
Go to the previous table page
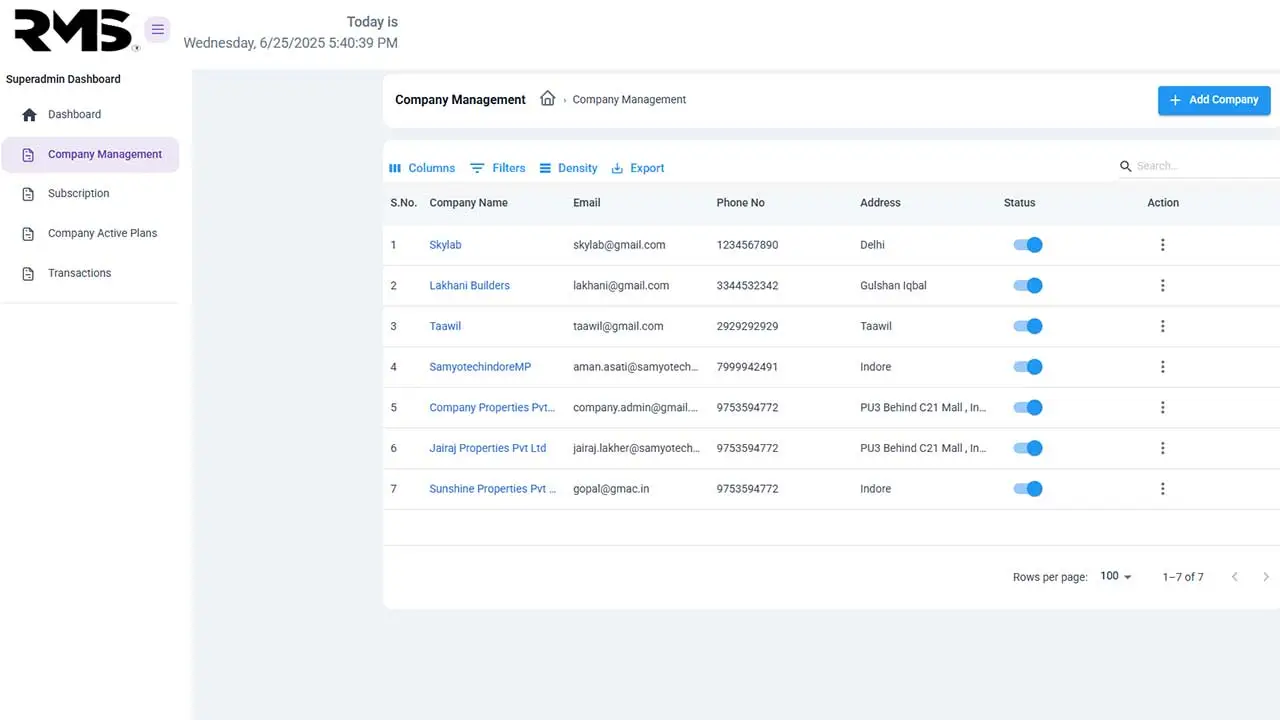(x=1235, y=577)
